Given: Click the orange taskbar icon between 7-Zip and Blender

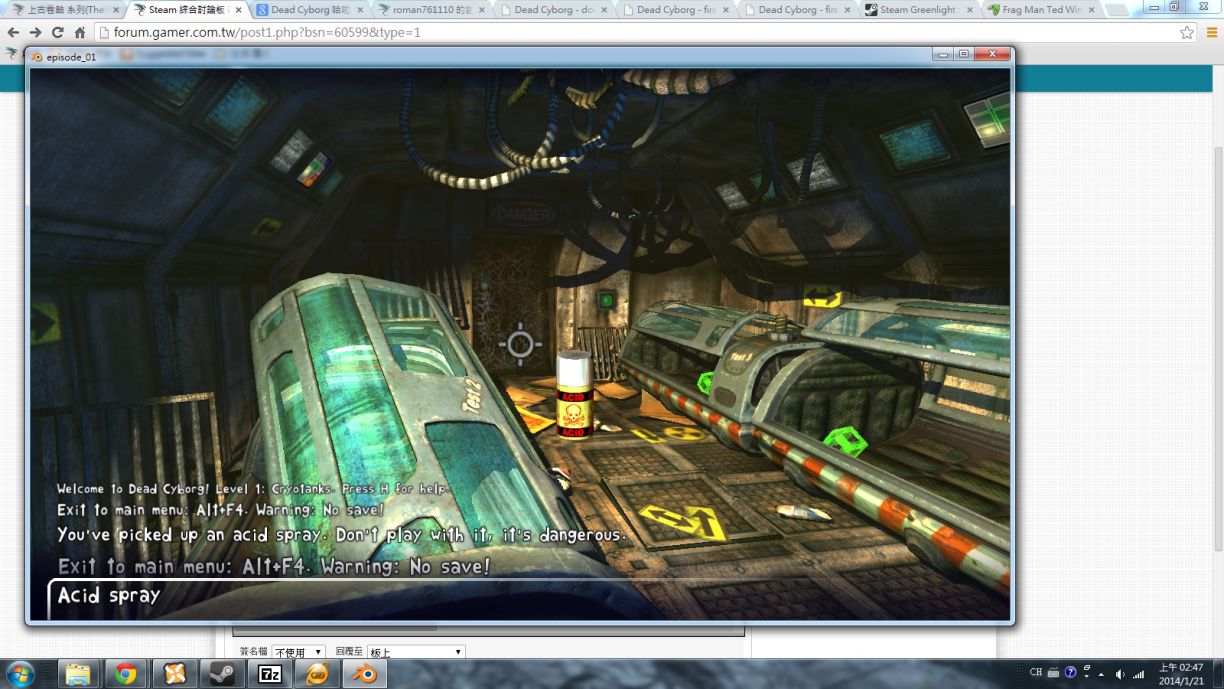Looking at the screenshot, I should tap(317, 674).
